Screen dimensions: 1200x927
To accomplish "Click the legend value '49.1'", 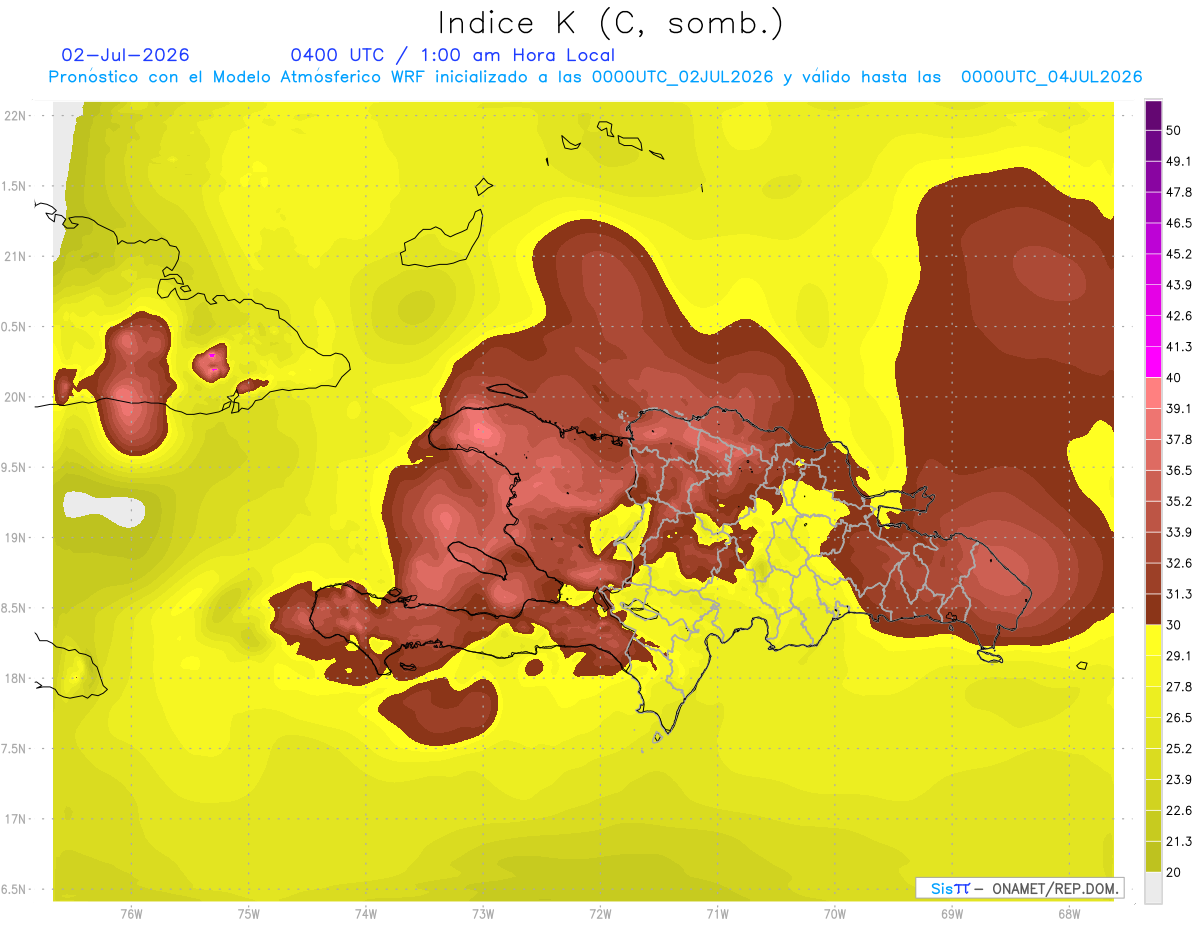I will click(1179, 162).
